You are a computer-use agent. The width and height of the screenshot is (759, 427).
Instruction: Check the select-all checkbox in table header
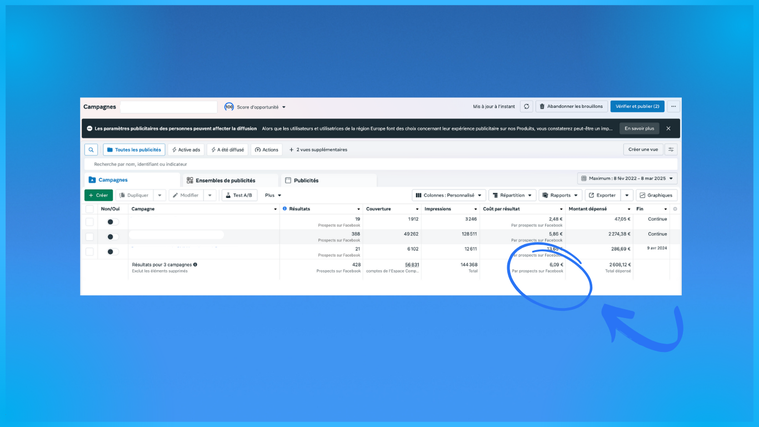[x=90, y=209]
